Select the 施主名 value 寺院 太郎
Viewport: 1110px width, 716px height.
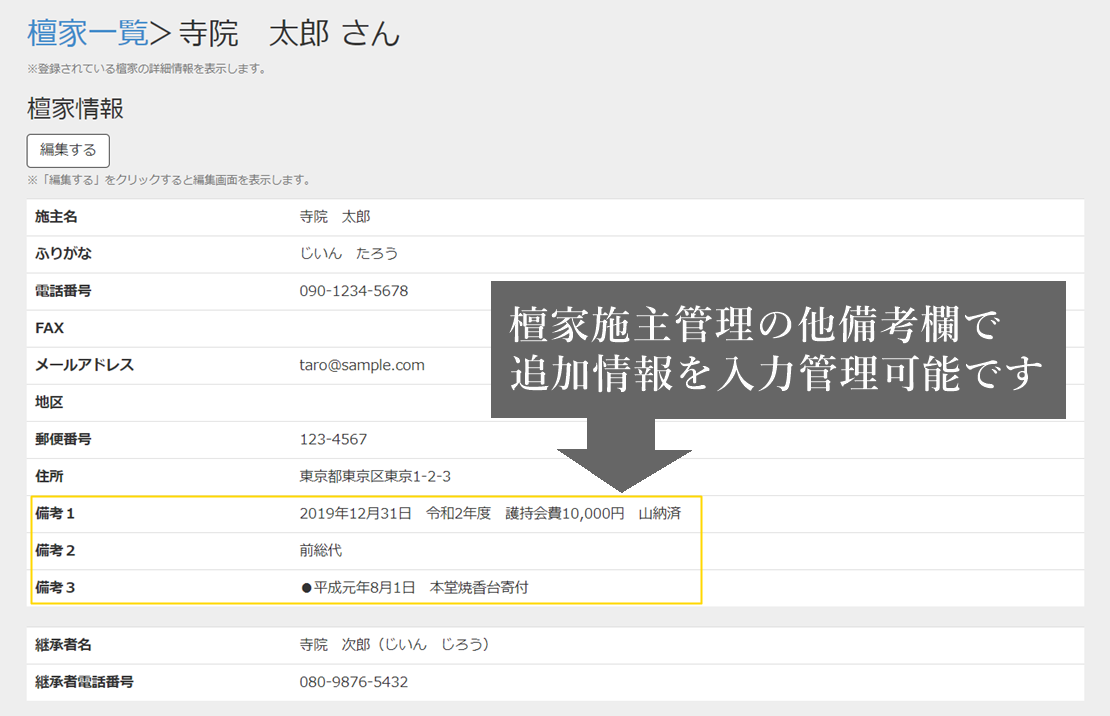tap(335, 217)
